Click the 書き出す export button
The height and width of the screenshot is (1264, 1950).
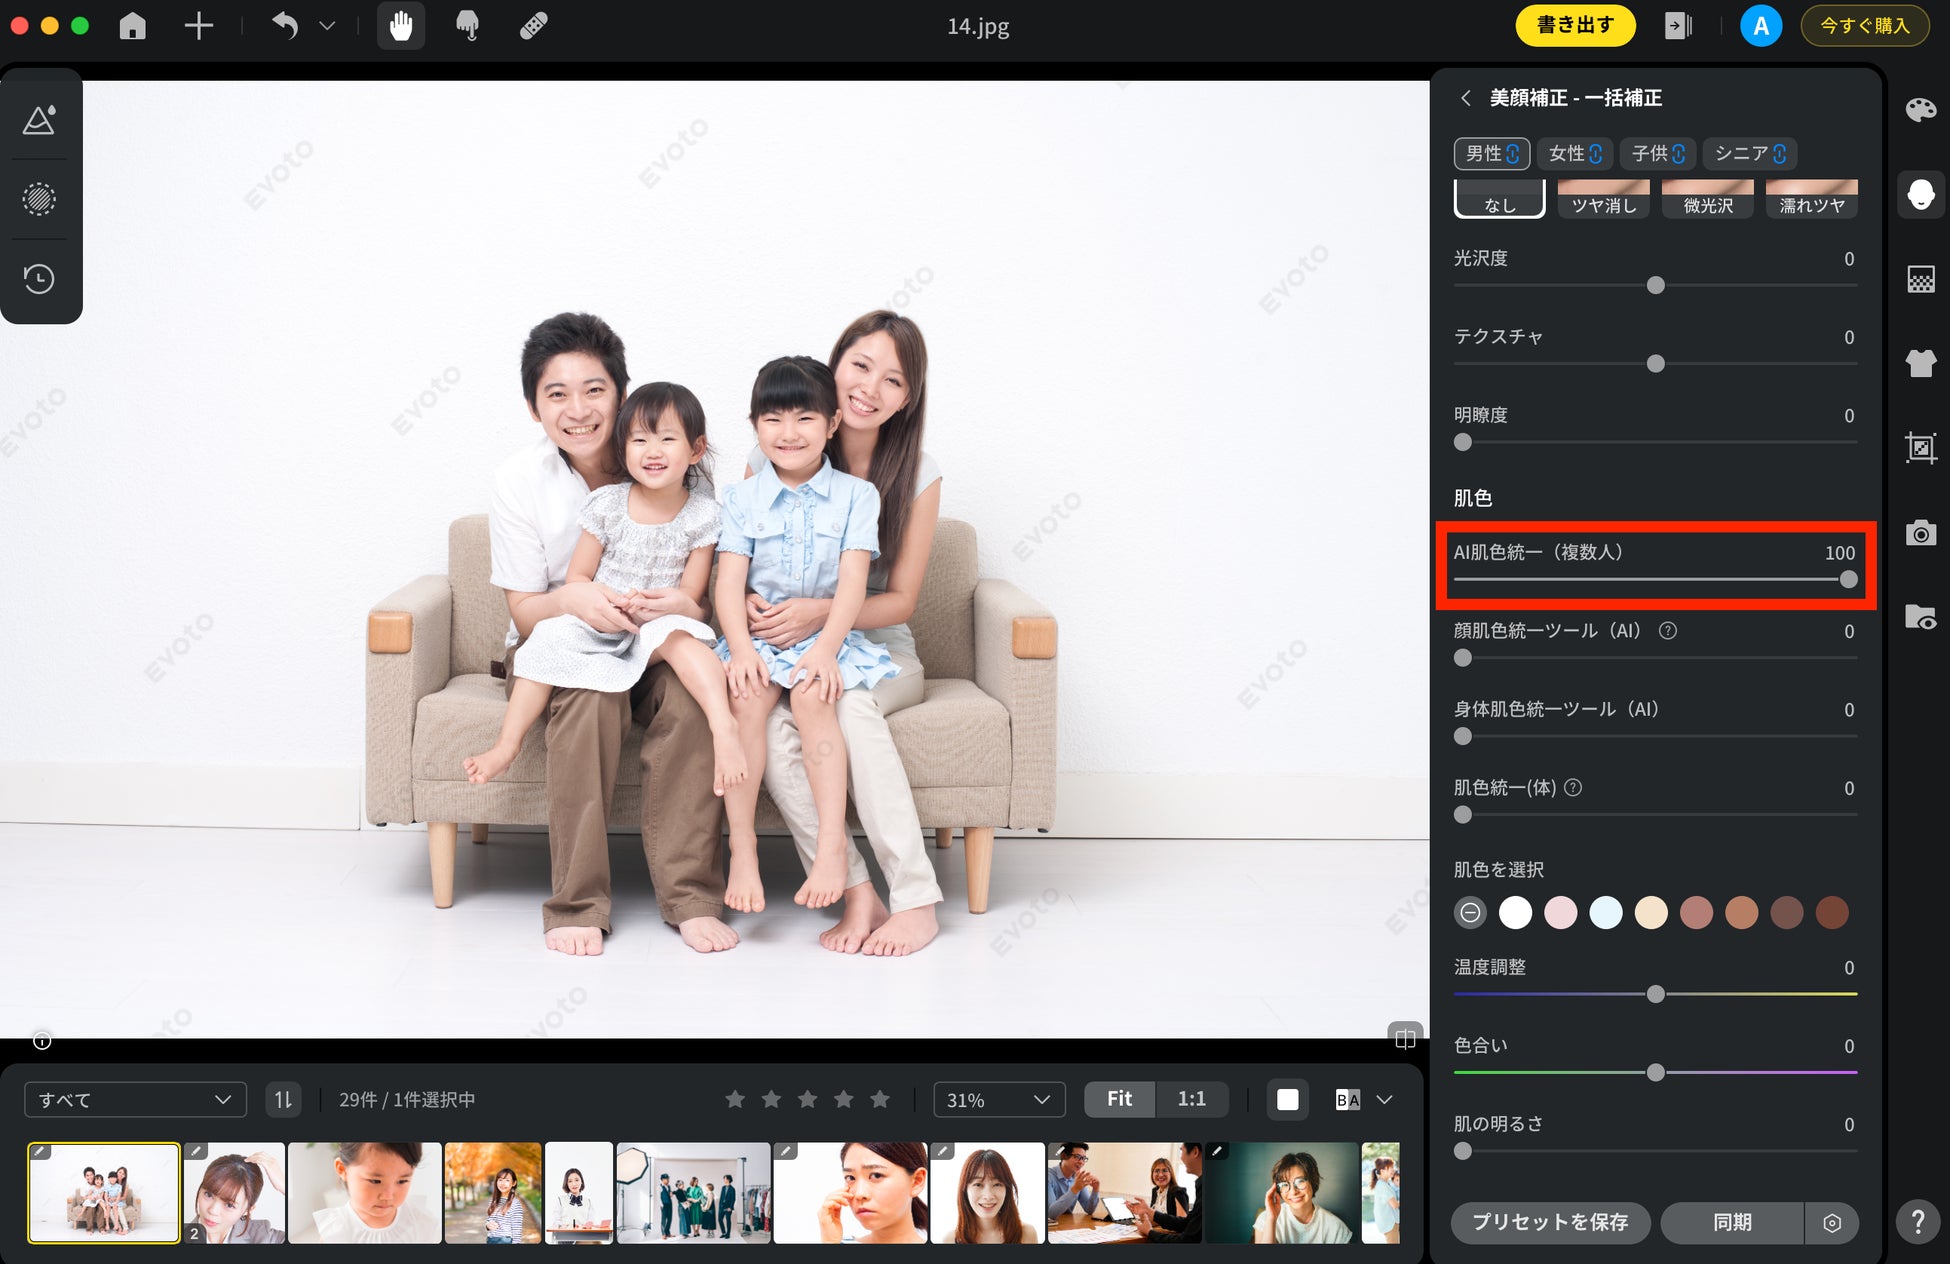(1575, 26)
